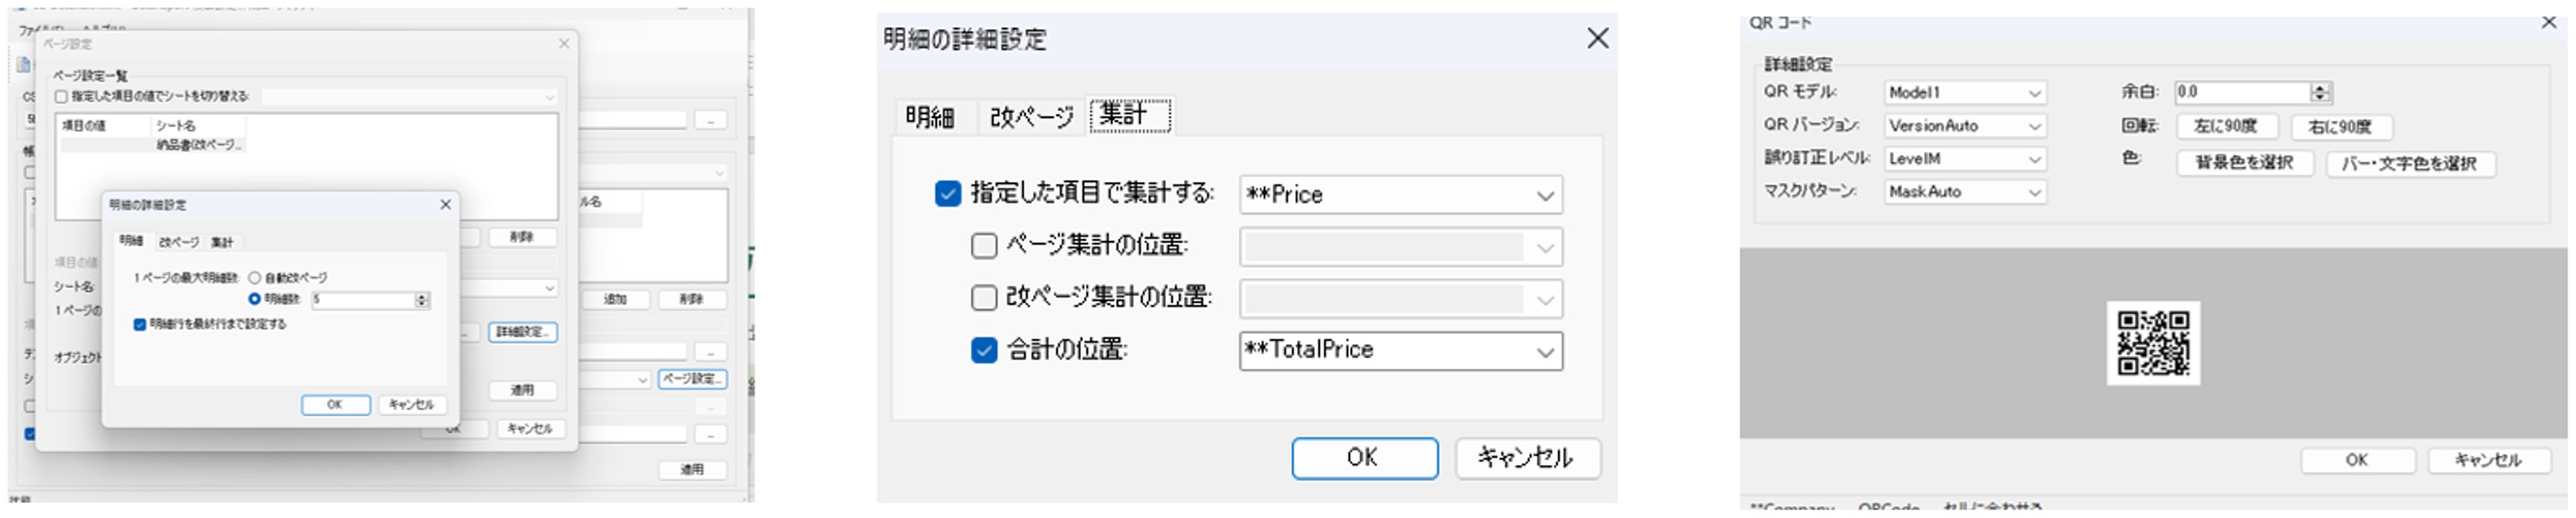
Task: Open 改ページ tab in small left 明細の詳細設定 dialog
Action: click(x=179, y=242)
